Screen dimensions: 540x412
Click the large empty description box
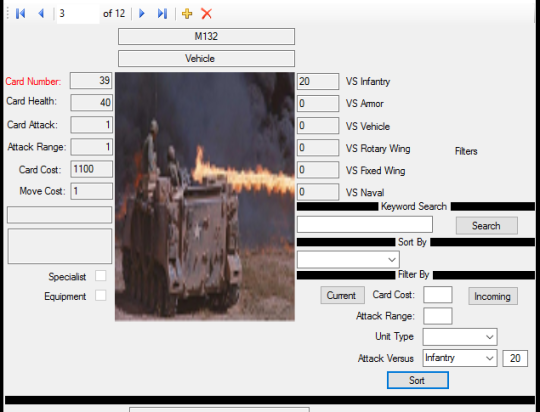(60, 246)
